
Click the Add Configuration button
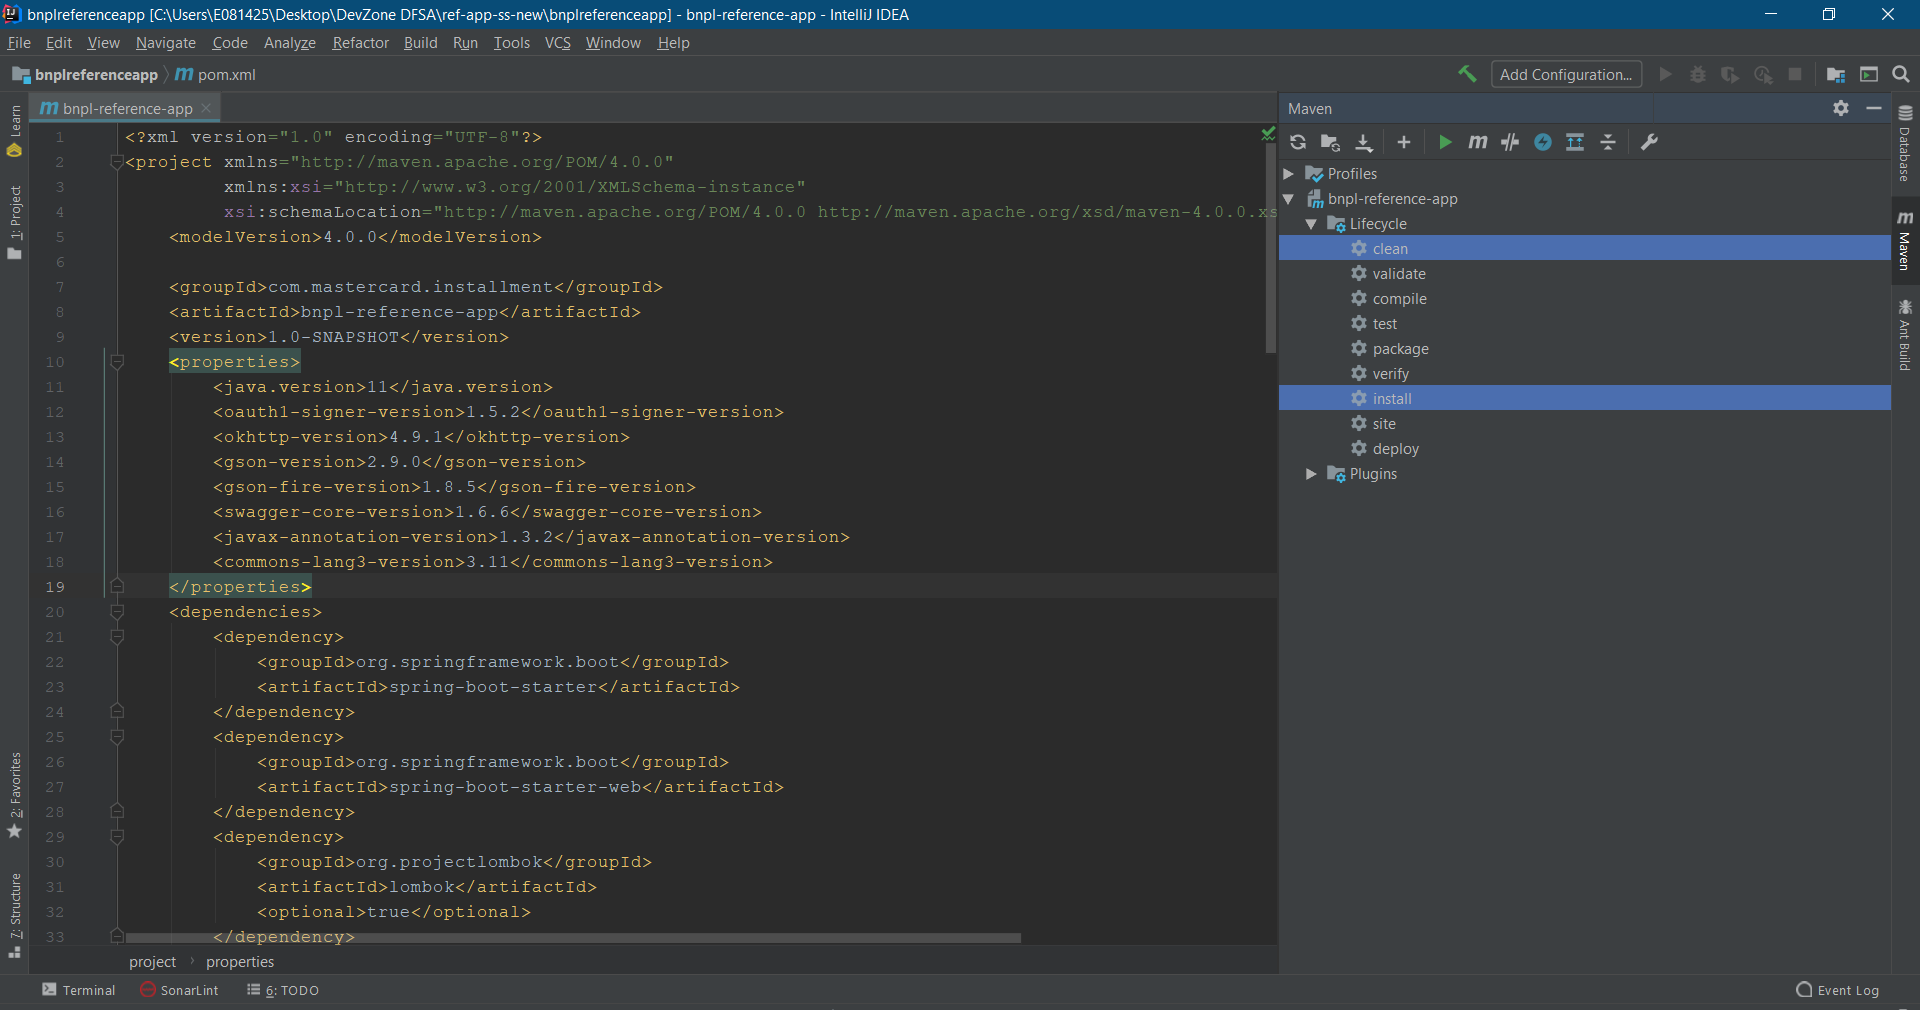tap(1565, 74)
